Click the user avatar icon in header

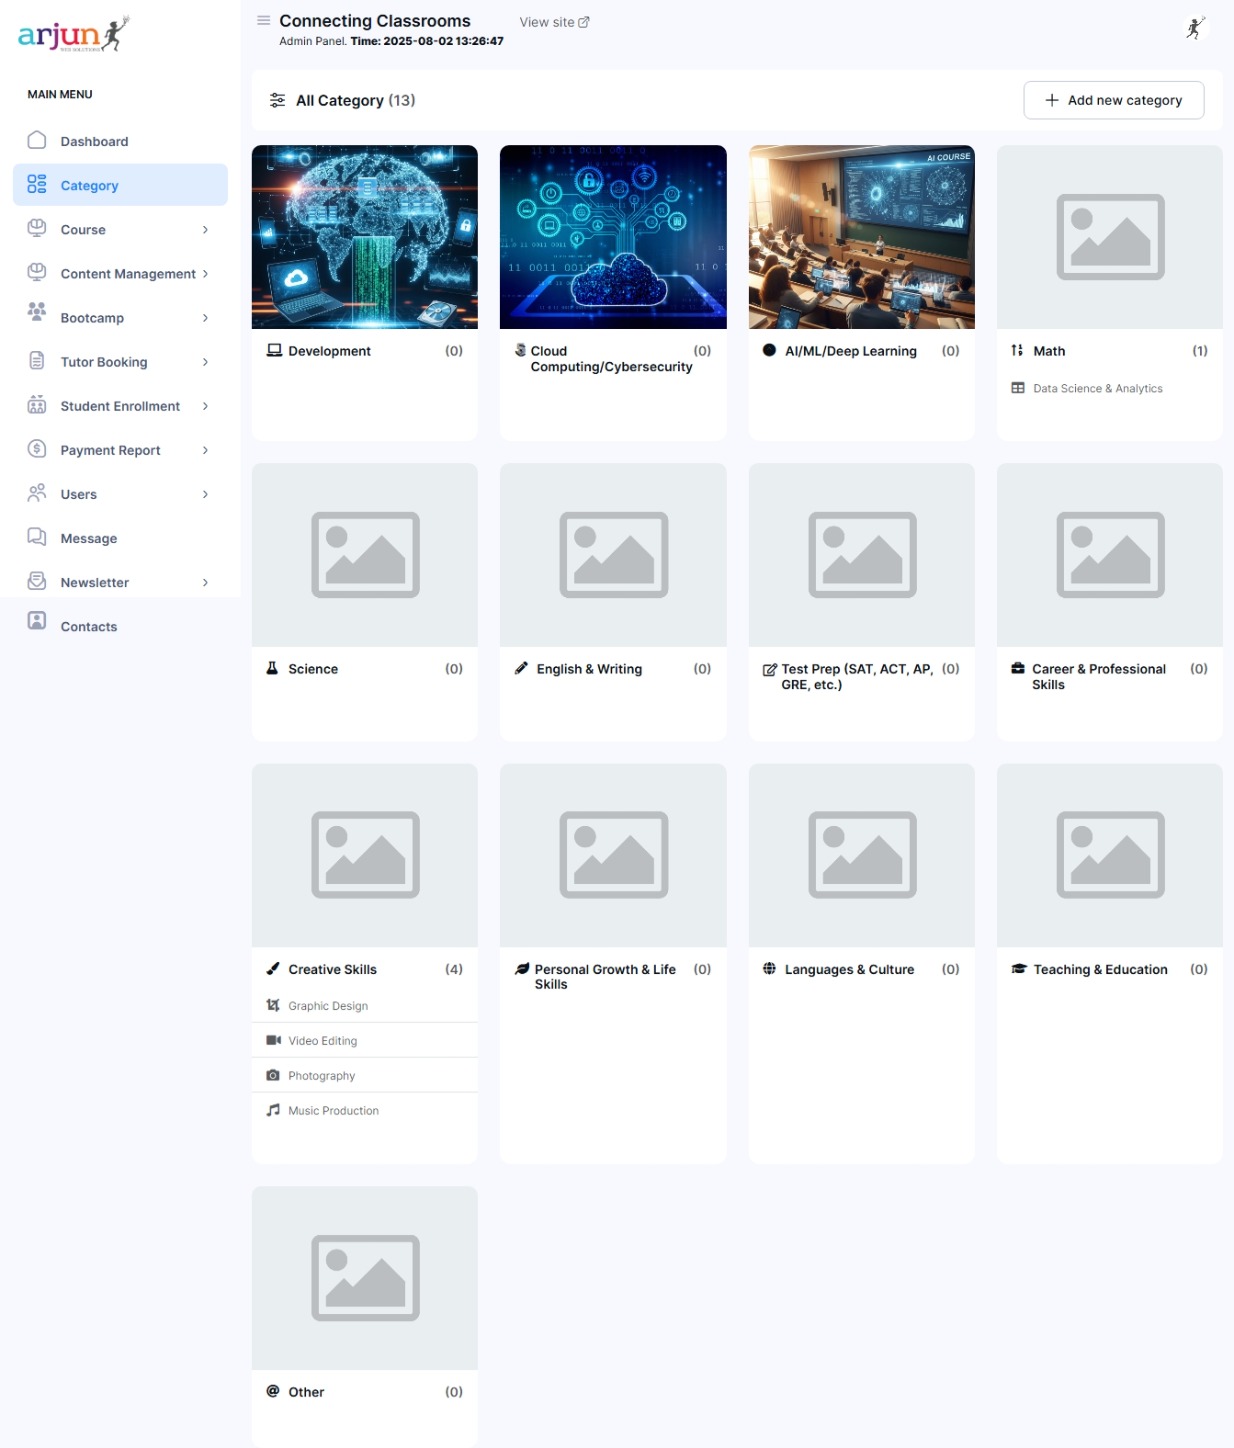pyautogui.click(x=1195, y=28)
